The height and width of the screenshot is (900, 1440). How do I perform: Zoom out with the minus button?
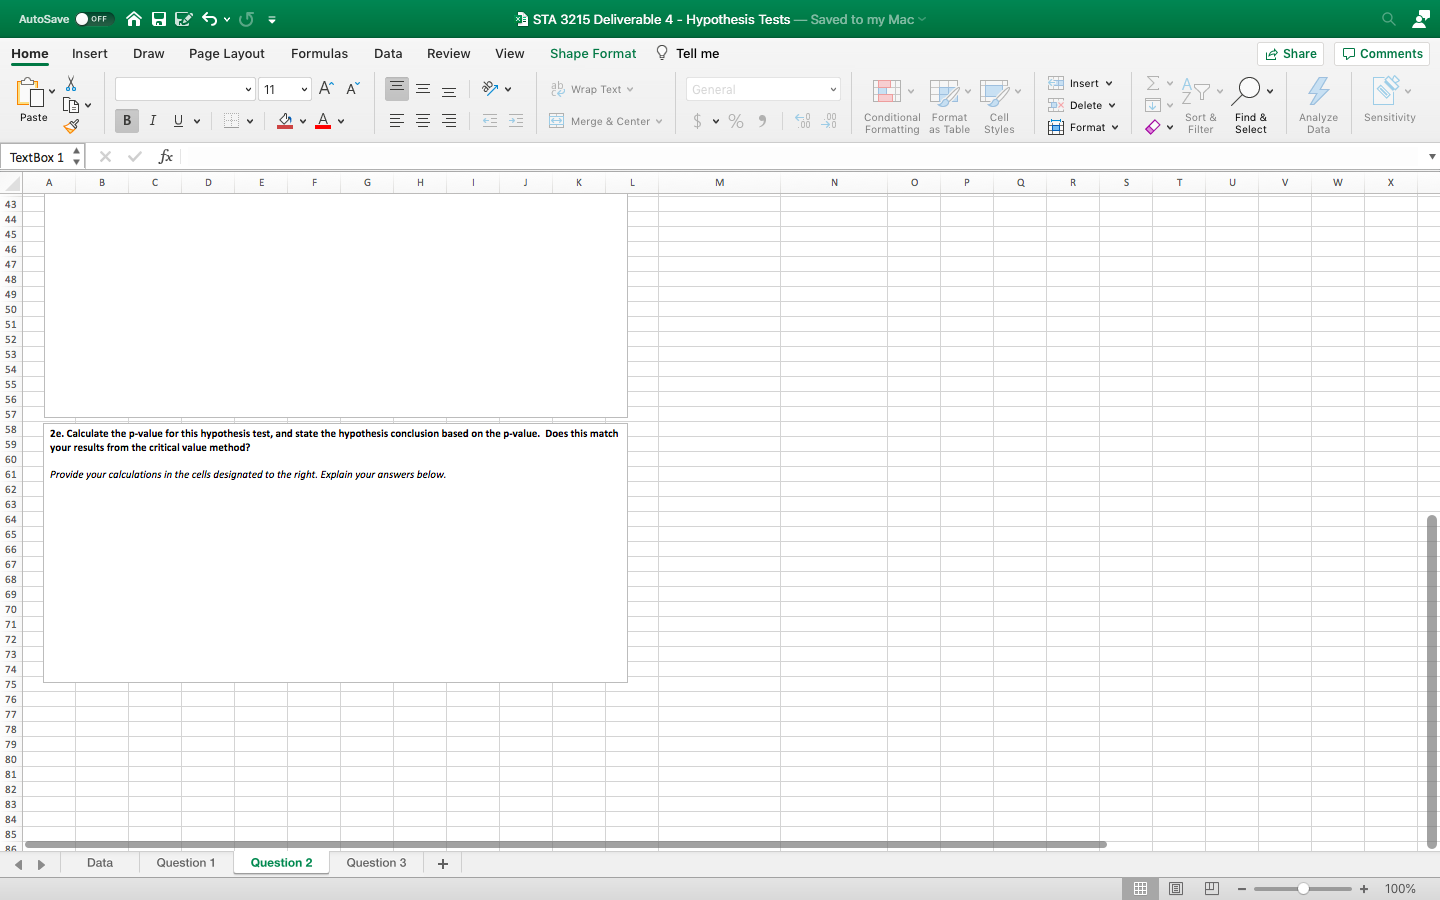(1242, 889)
